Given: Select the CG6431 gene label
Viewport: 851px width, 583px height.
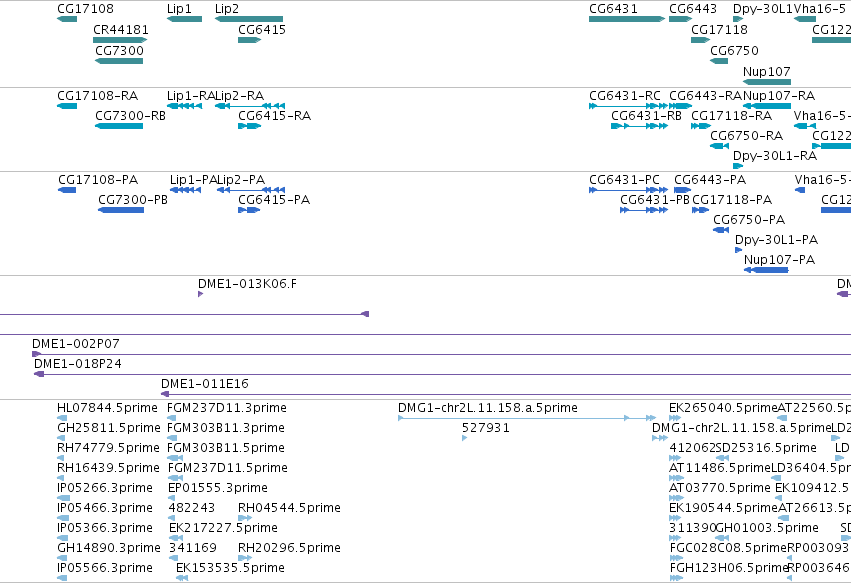Looking at the screenshot, I should [613, 9].
